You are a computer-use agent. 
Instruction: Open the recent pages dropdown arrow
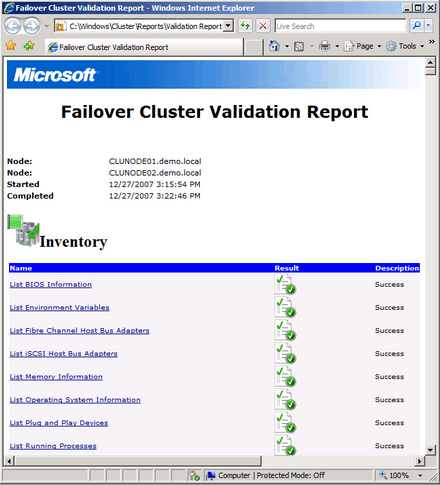coord(47,26)
